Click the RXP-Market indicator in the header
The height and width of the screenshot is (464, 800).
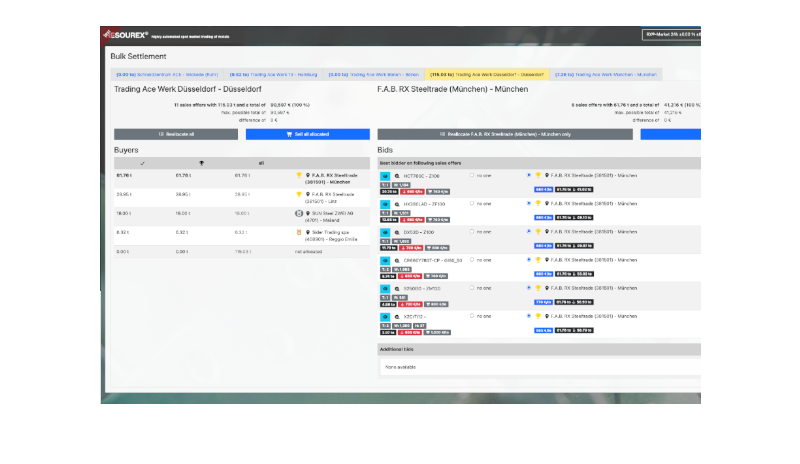[x=671, y=35]
